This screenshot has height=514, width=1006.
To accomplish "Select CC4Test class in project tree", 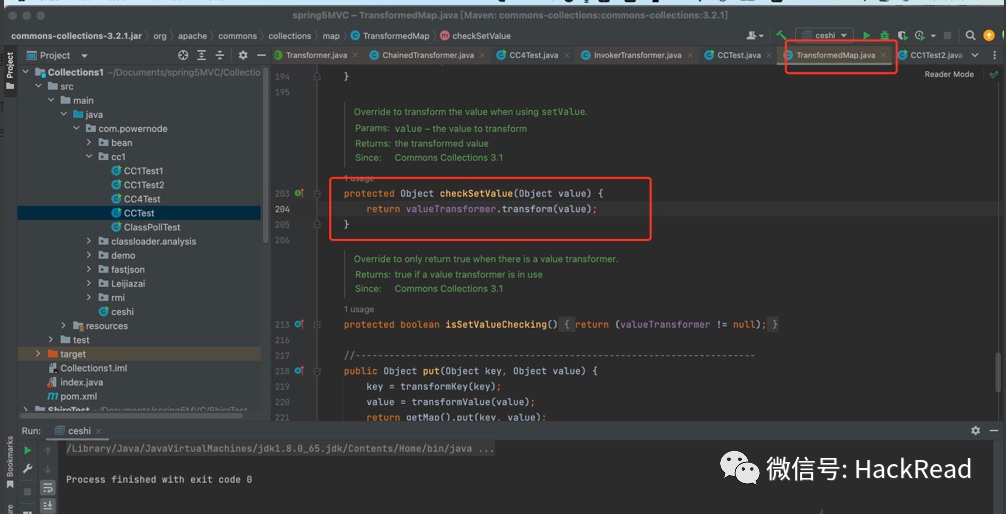I will [x=136, y=199].
